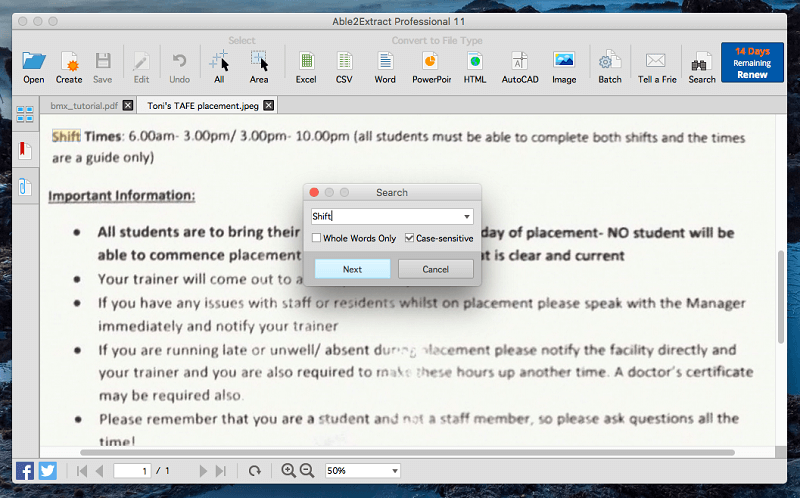The image size is (800, 498).
Task: Click the Important Information heading
Action: 121,196
